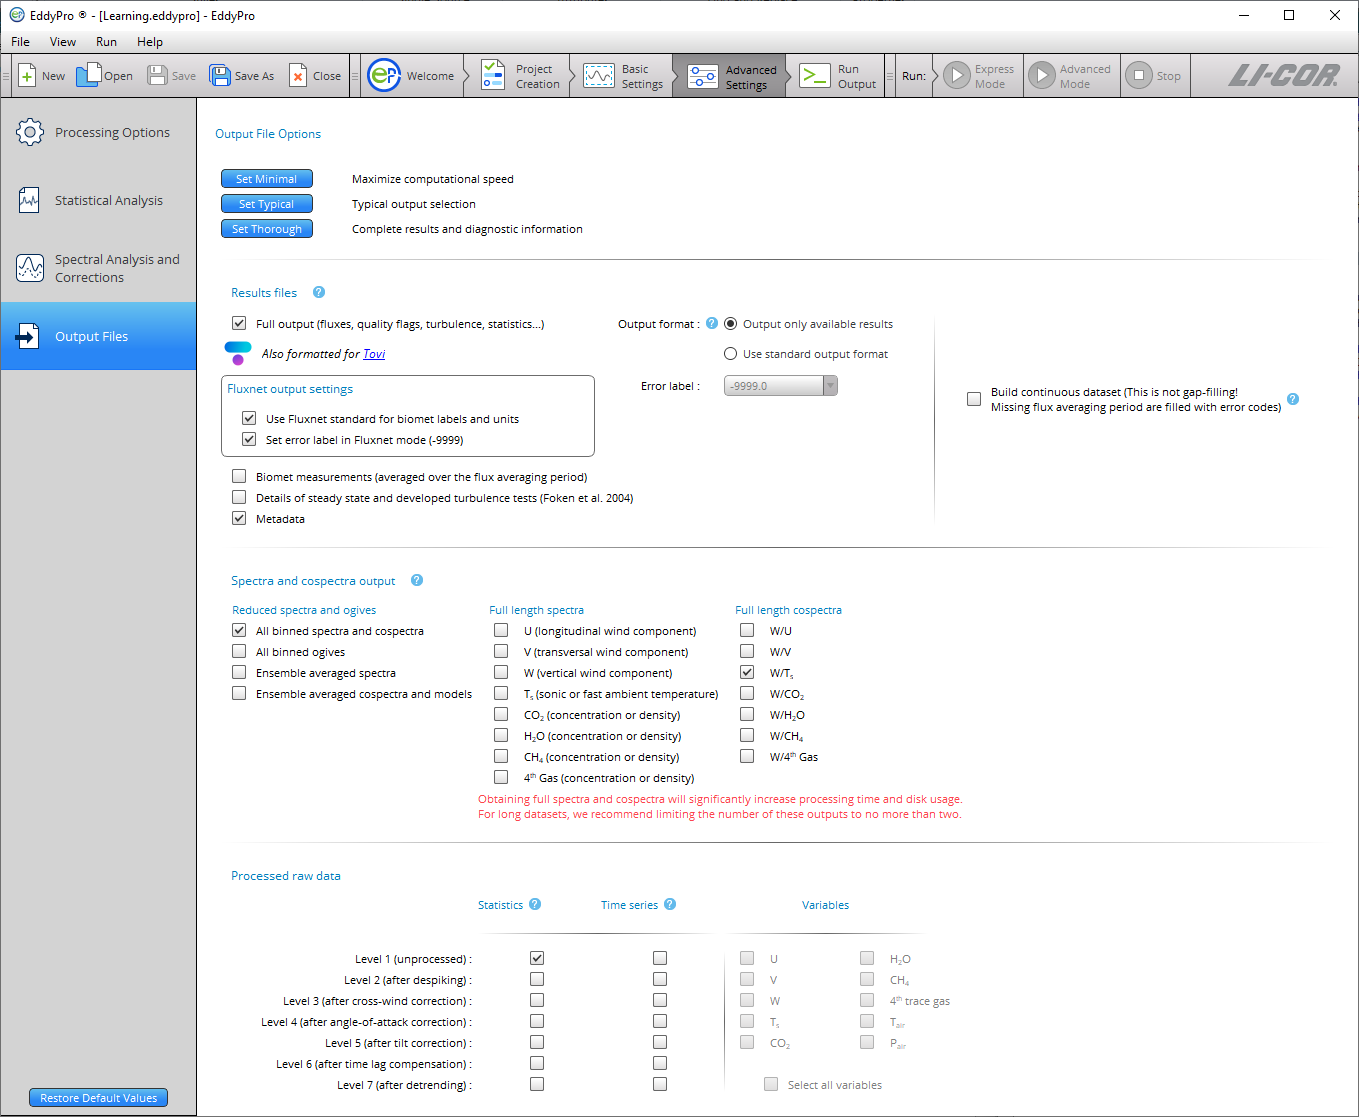Open a project with the Open icon

click(x=88, y=75)
